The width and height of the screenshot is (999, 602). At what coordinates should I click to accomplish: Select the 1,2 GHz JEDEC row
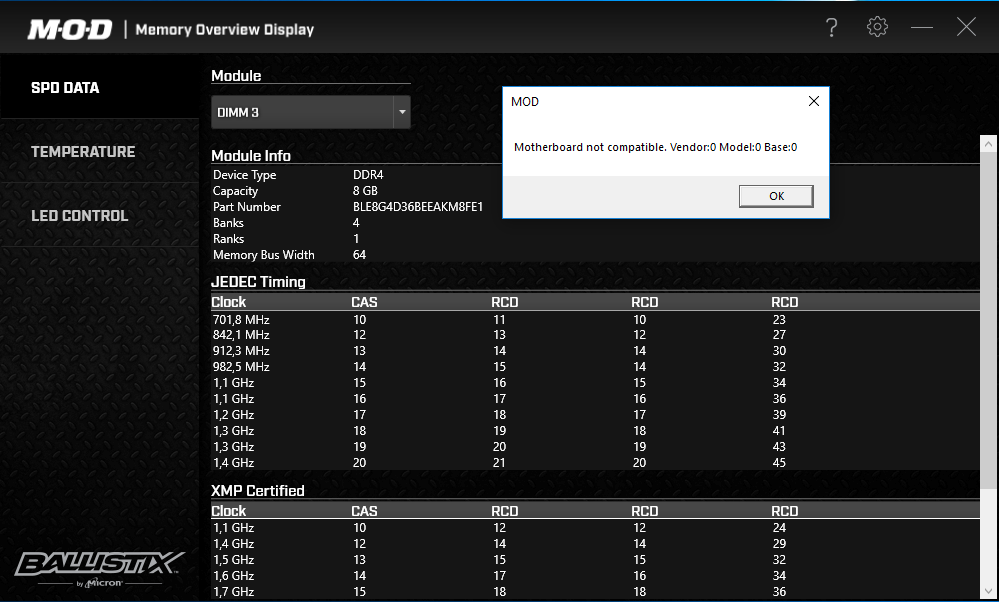(x=595, y=415)
